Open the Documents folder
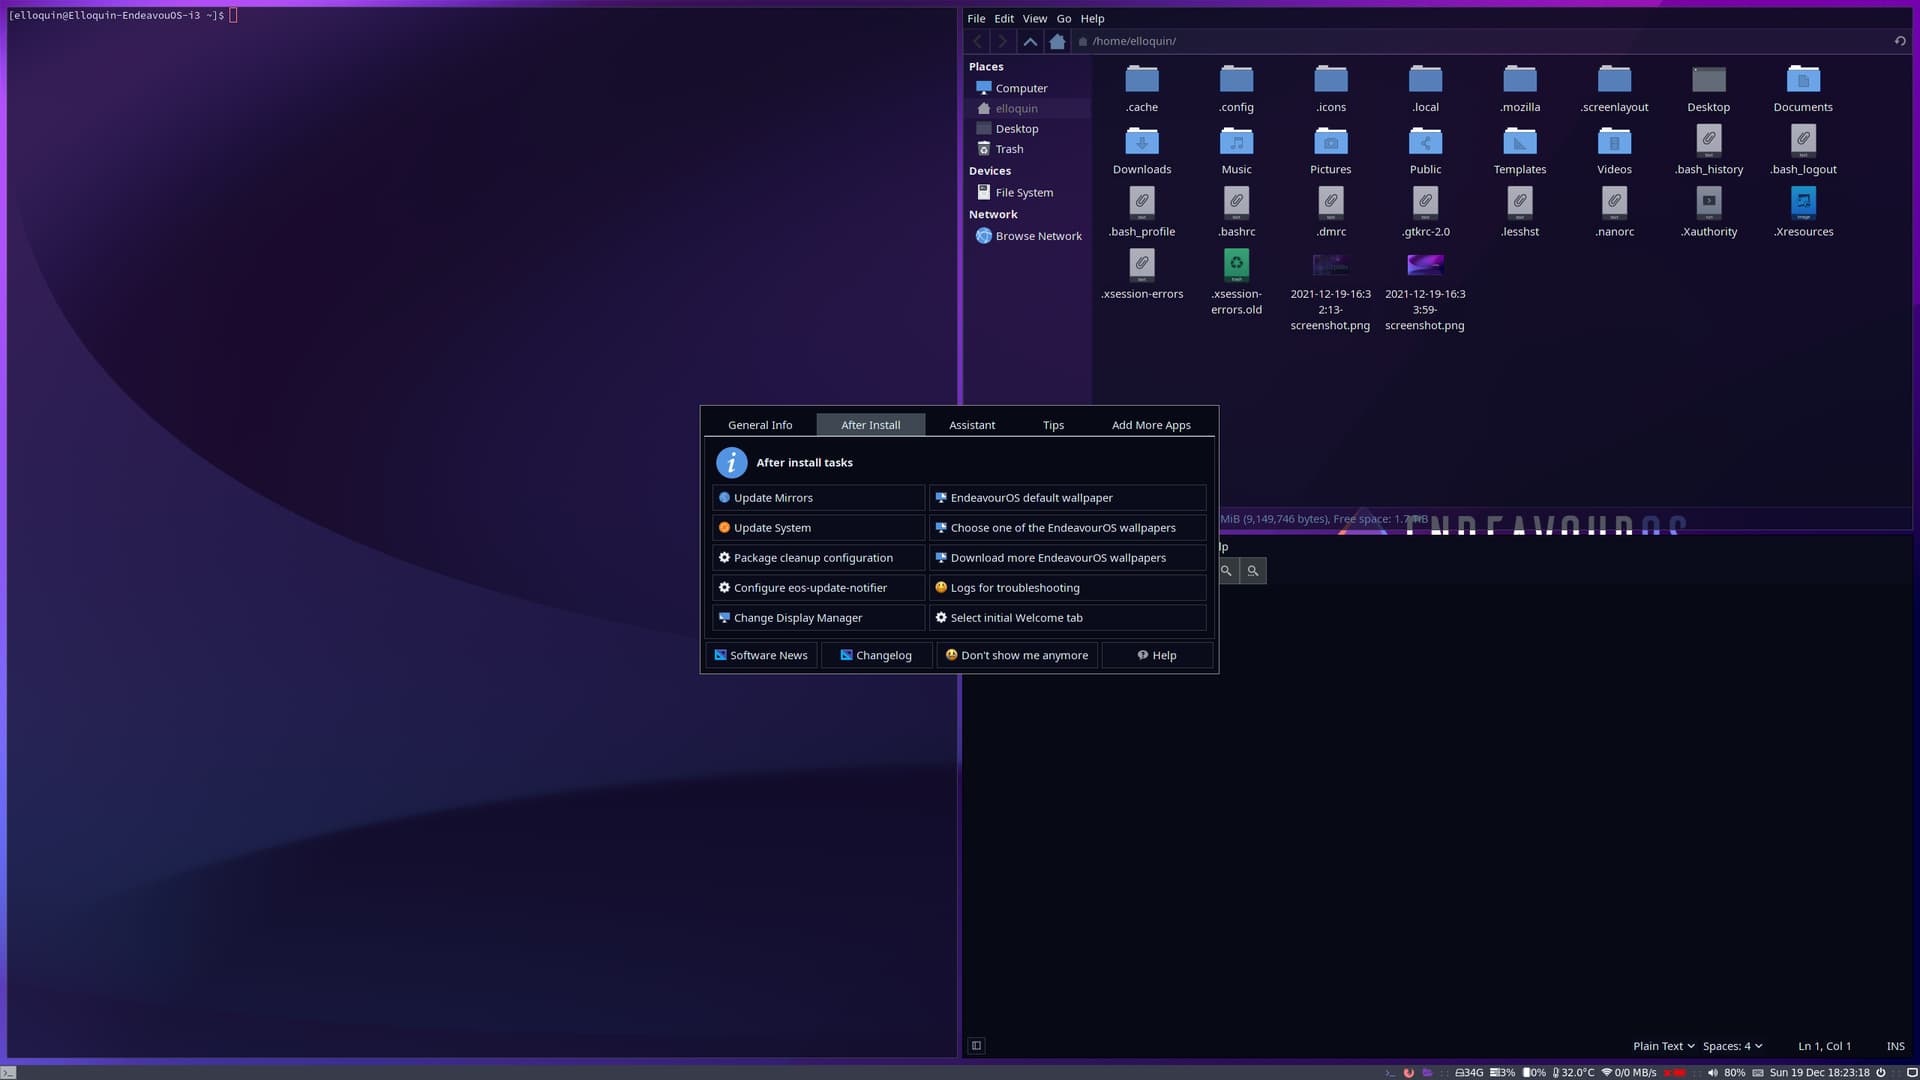 point(1803,89)
